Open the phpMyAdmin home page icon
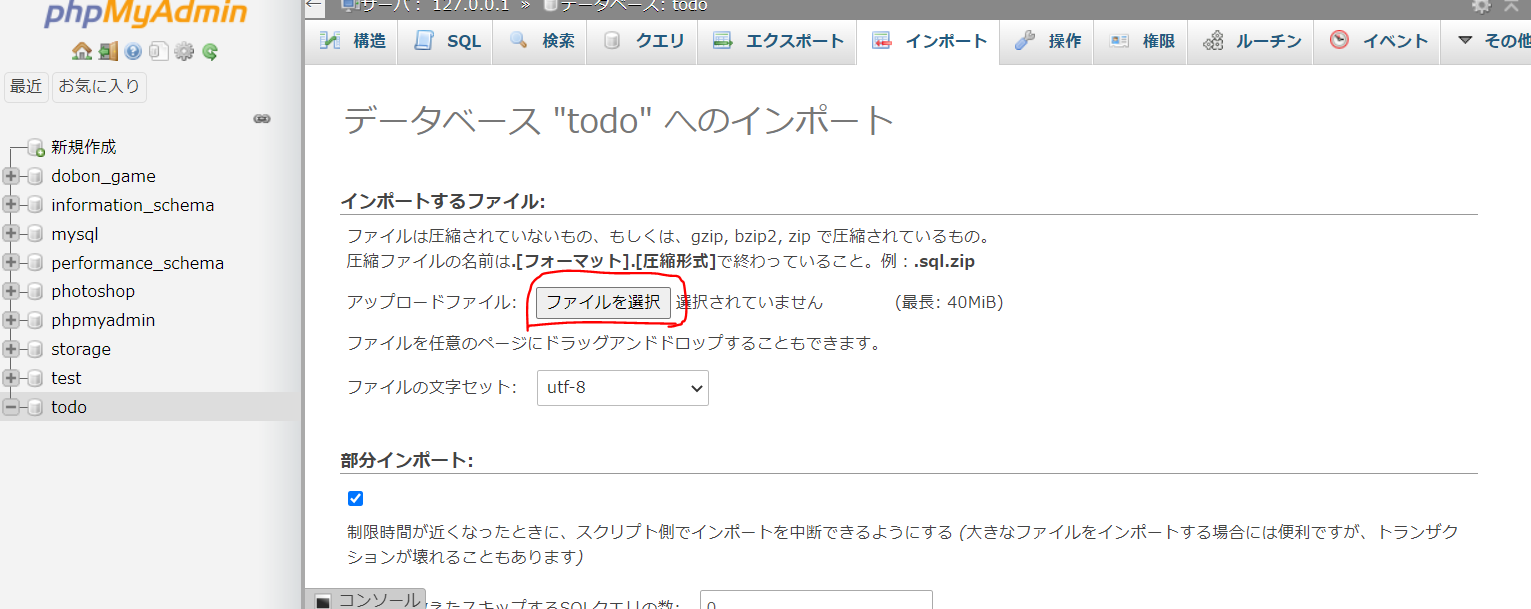Image resolution: width=1531 pixels, height=609 pixels. point(82,49)
